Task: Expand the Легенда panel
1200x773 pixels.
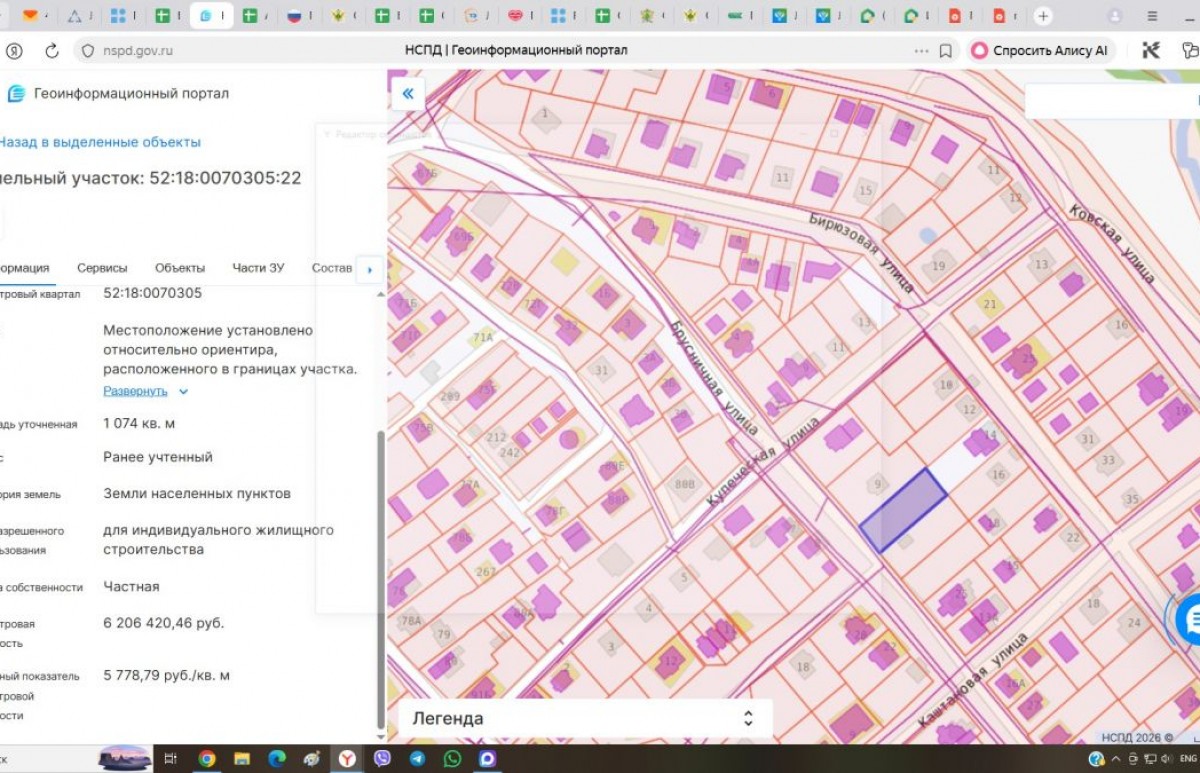Action: pos(747,718)
